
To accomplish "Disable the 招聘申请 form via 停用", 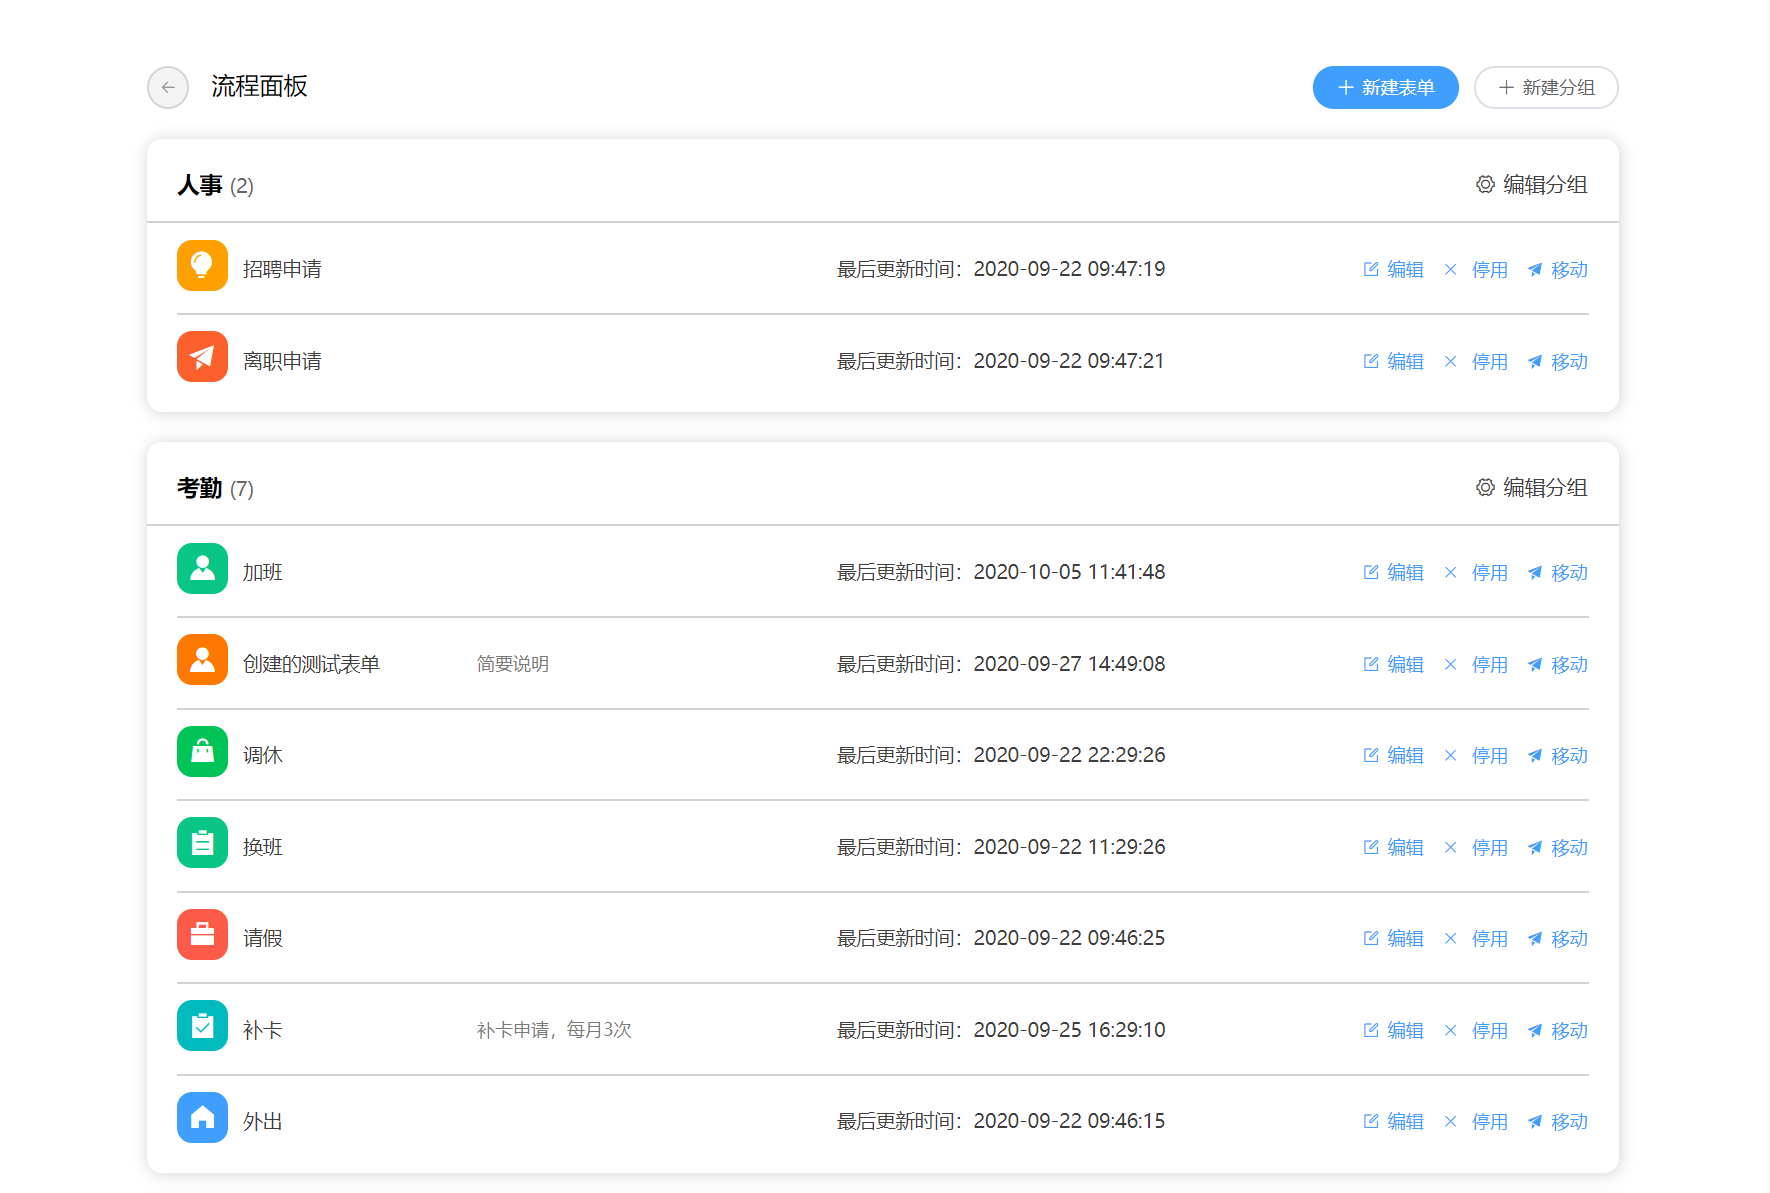I will (1475, 270).
